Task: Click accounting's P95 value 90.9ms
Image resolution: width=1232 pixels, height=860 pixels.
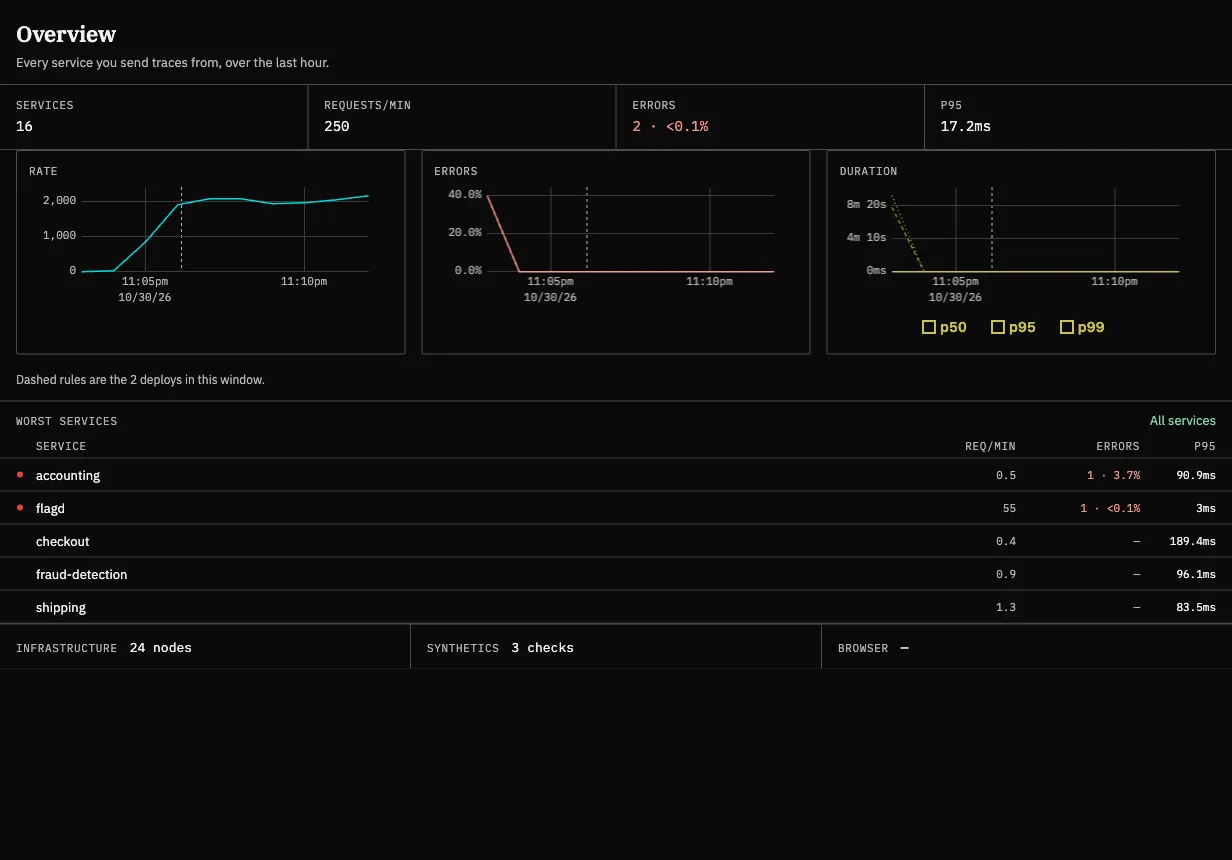Action: pyautogui.click(x=1195, y=475)
